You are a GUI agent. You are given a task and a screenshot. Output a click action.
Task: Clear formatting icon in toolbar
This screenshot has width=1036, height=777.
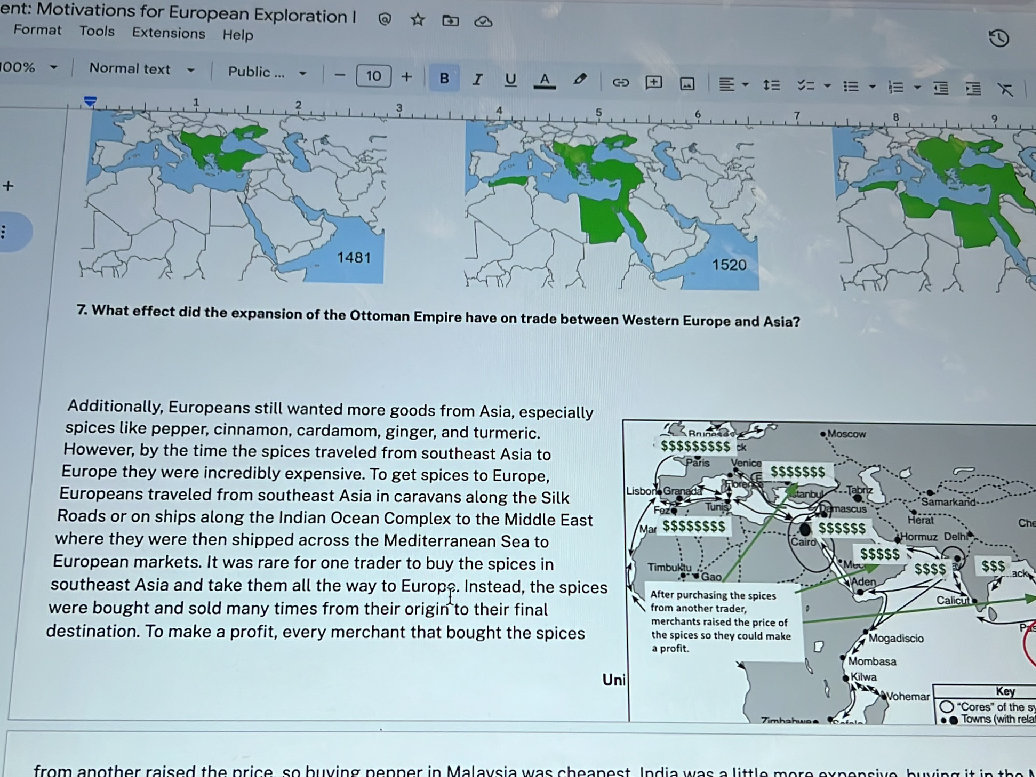1005,89
